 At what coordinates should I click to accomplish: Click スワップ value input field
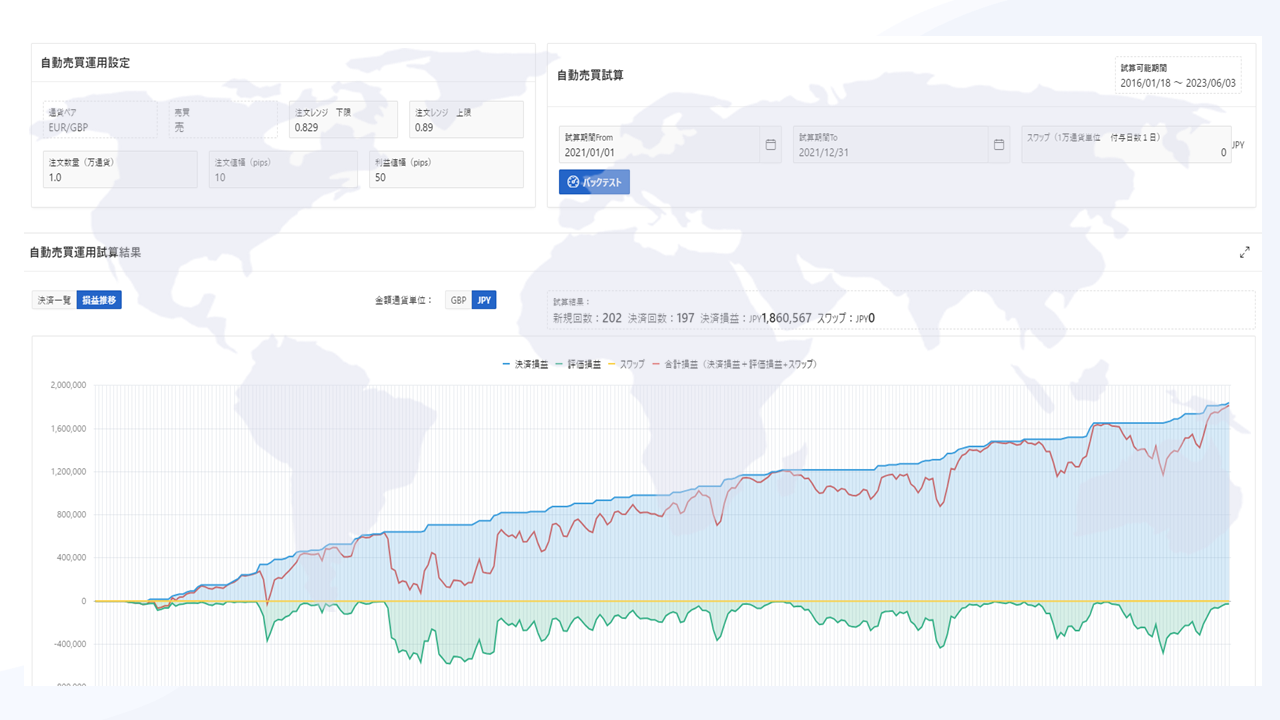coord(1126,145)
